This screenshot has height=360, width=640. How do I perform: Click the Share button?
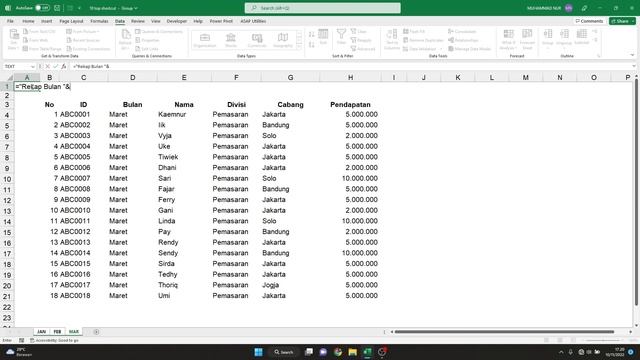(x=620, y=21)
